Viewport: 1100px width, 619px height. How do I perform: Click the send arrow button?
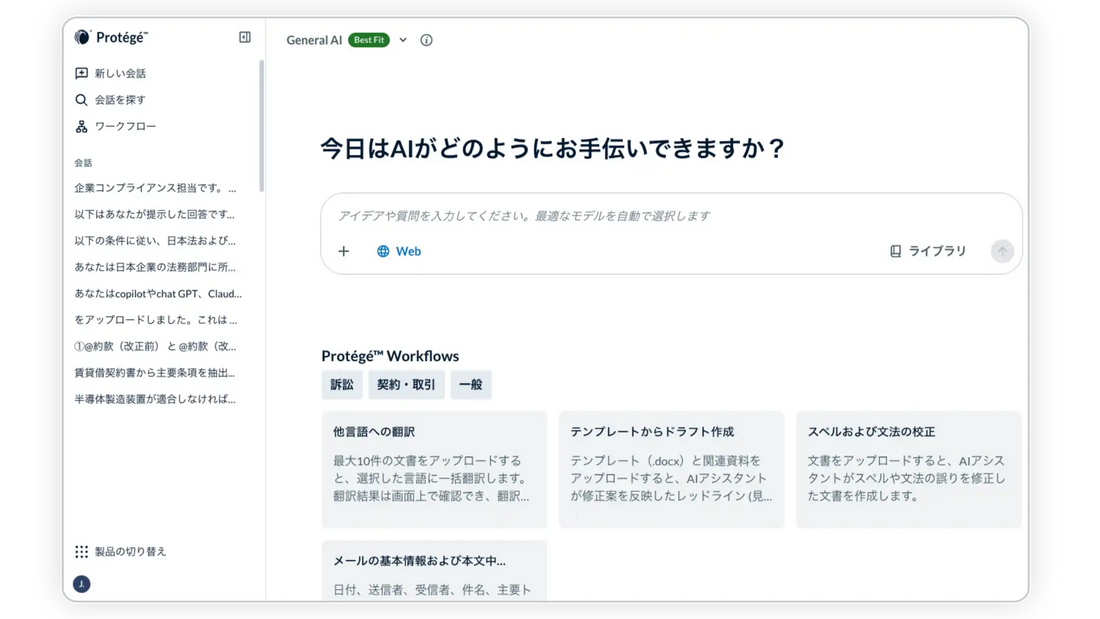1002,251
